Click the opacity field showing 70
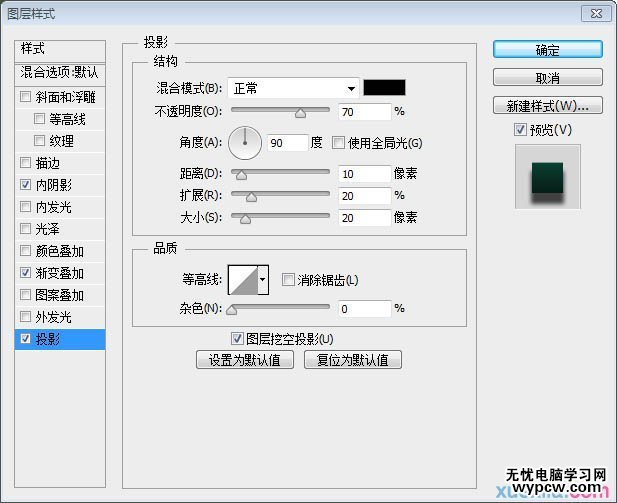 (365, 112)
